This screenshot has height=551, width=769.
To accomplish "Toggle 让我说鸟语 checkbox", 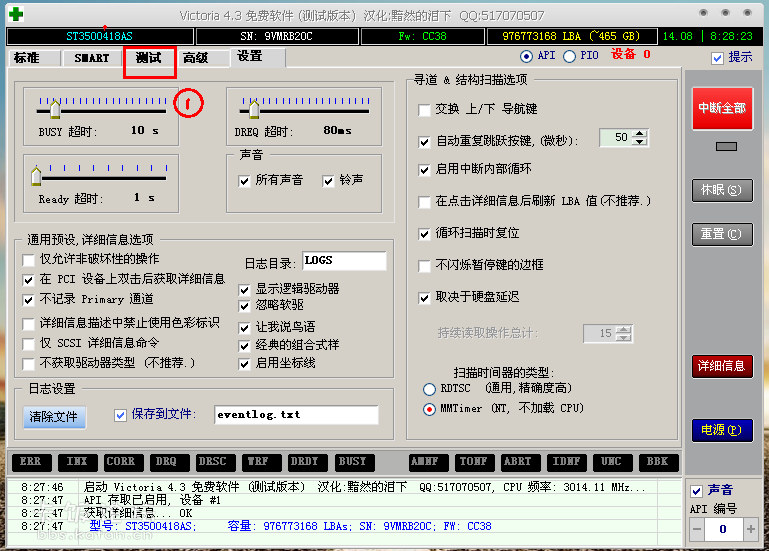I will (244, 328).
